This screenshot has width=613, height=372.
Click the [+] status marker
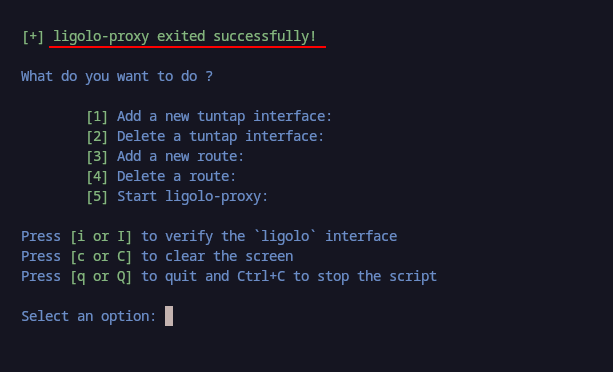pyautogui.click(x=33, y=37)
